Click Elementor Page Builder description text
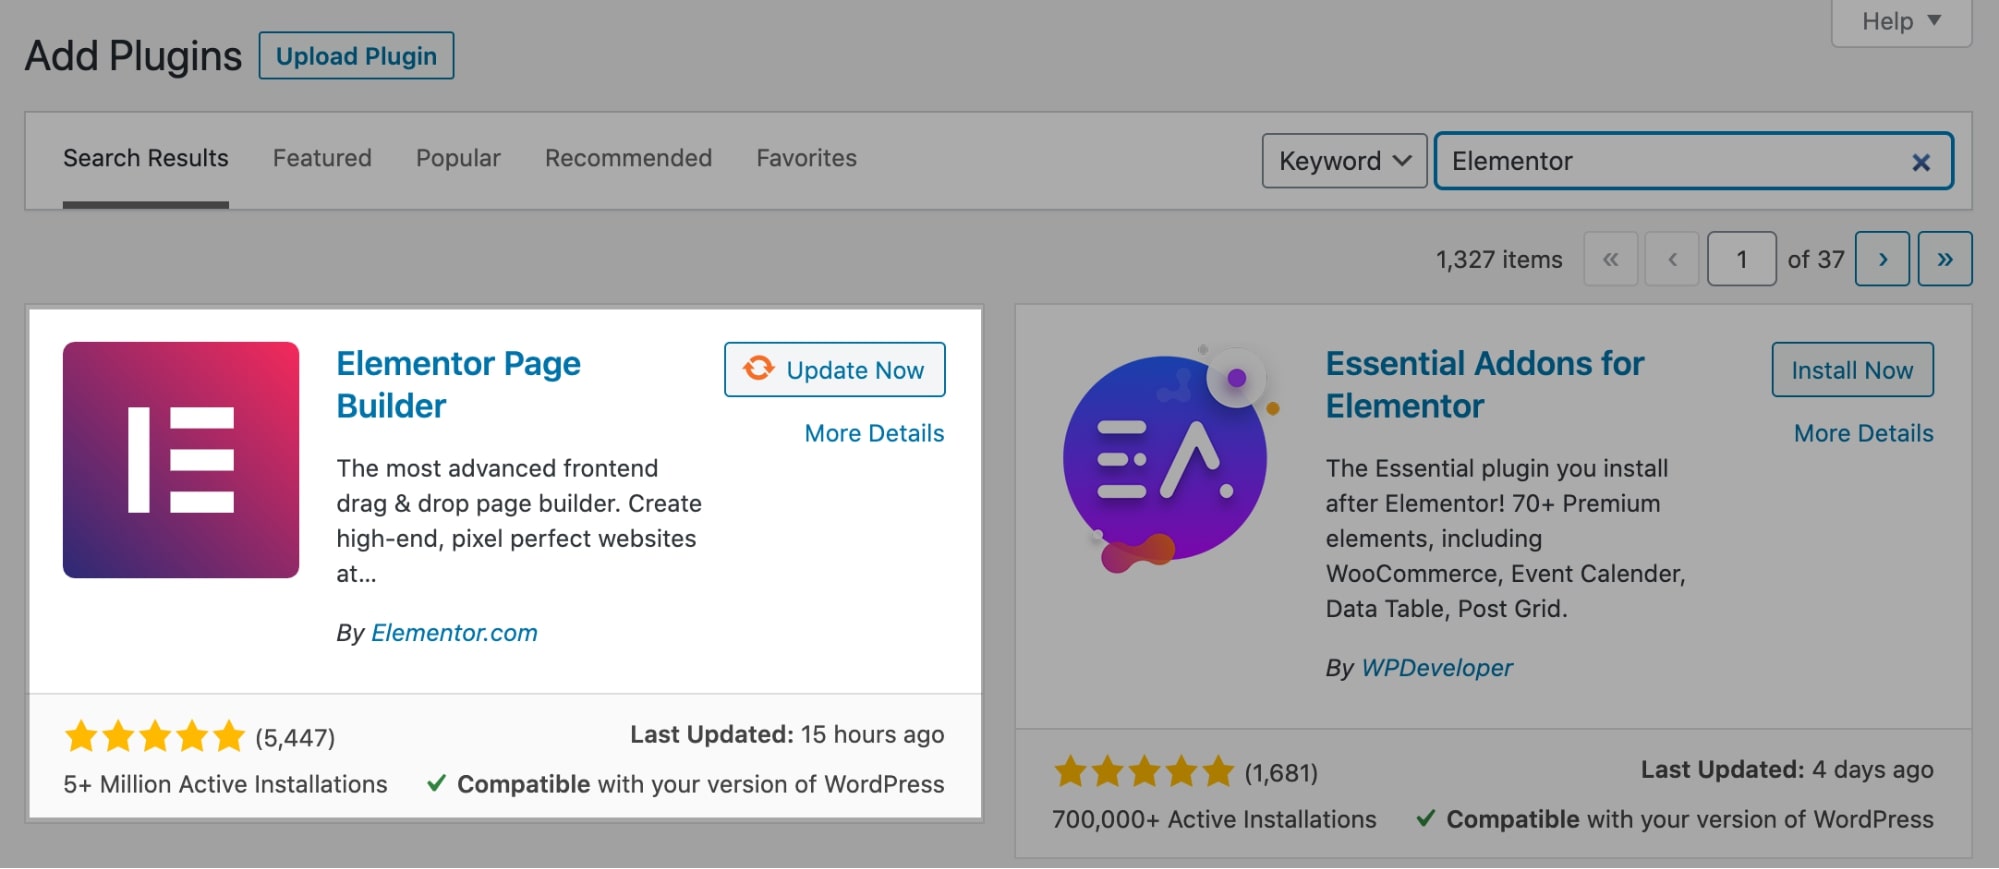The width and height of the screenshot is (1999, 869). click(x=519, y=521)
